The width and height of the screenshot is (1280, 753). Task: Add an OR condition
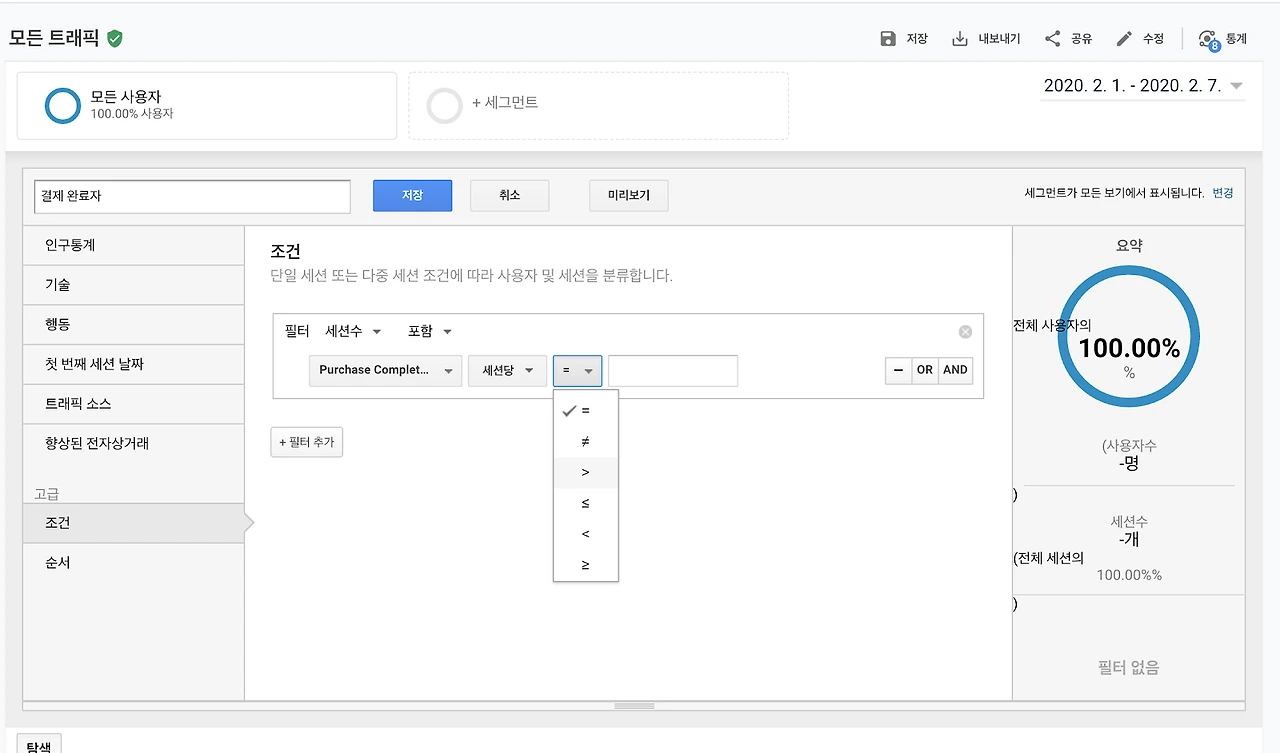[925, 370]
